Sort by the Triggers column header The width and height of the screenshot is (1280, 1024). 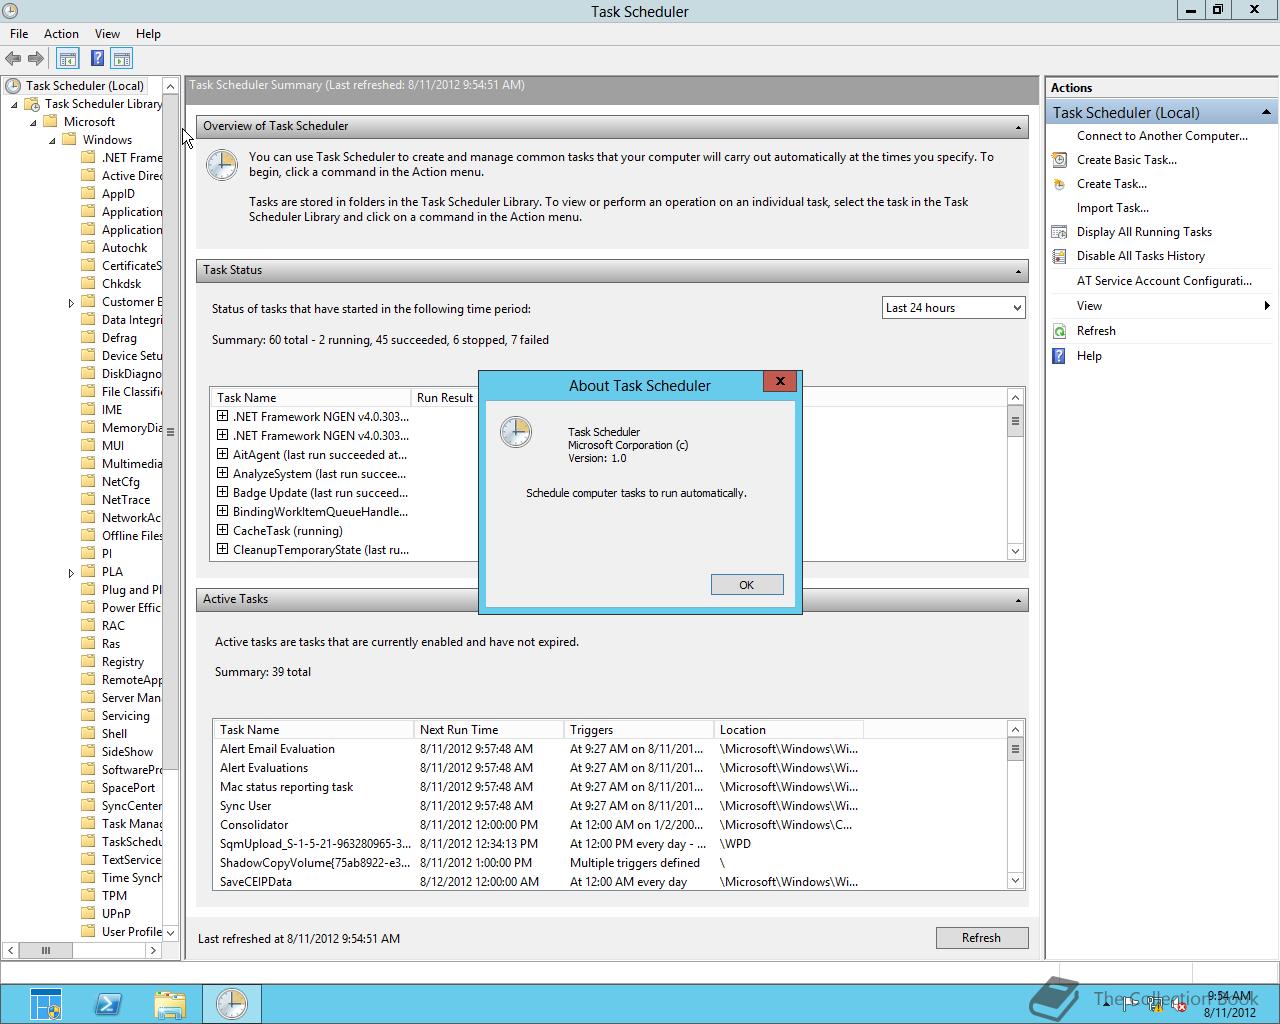(x=639, y=730)
